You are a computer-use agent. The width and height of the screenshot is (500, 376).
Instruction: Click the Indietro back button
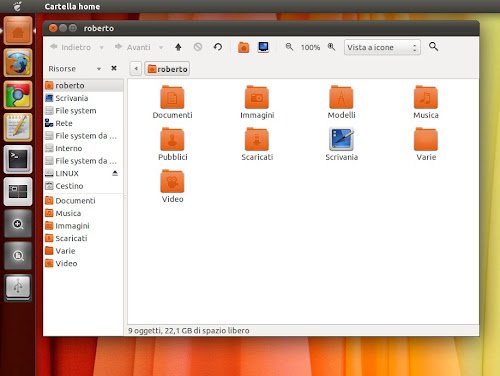pyautogui.click(x=70, y=47)
